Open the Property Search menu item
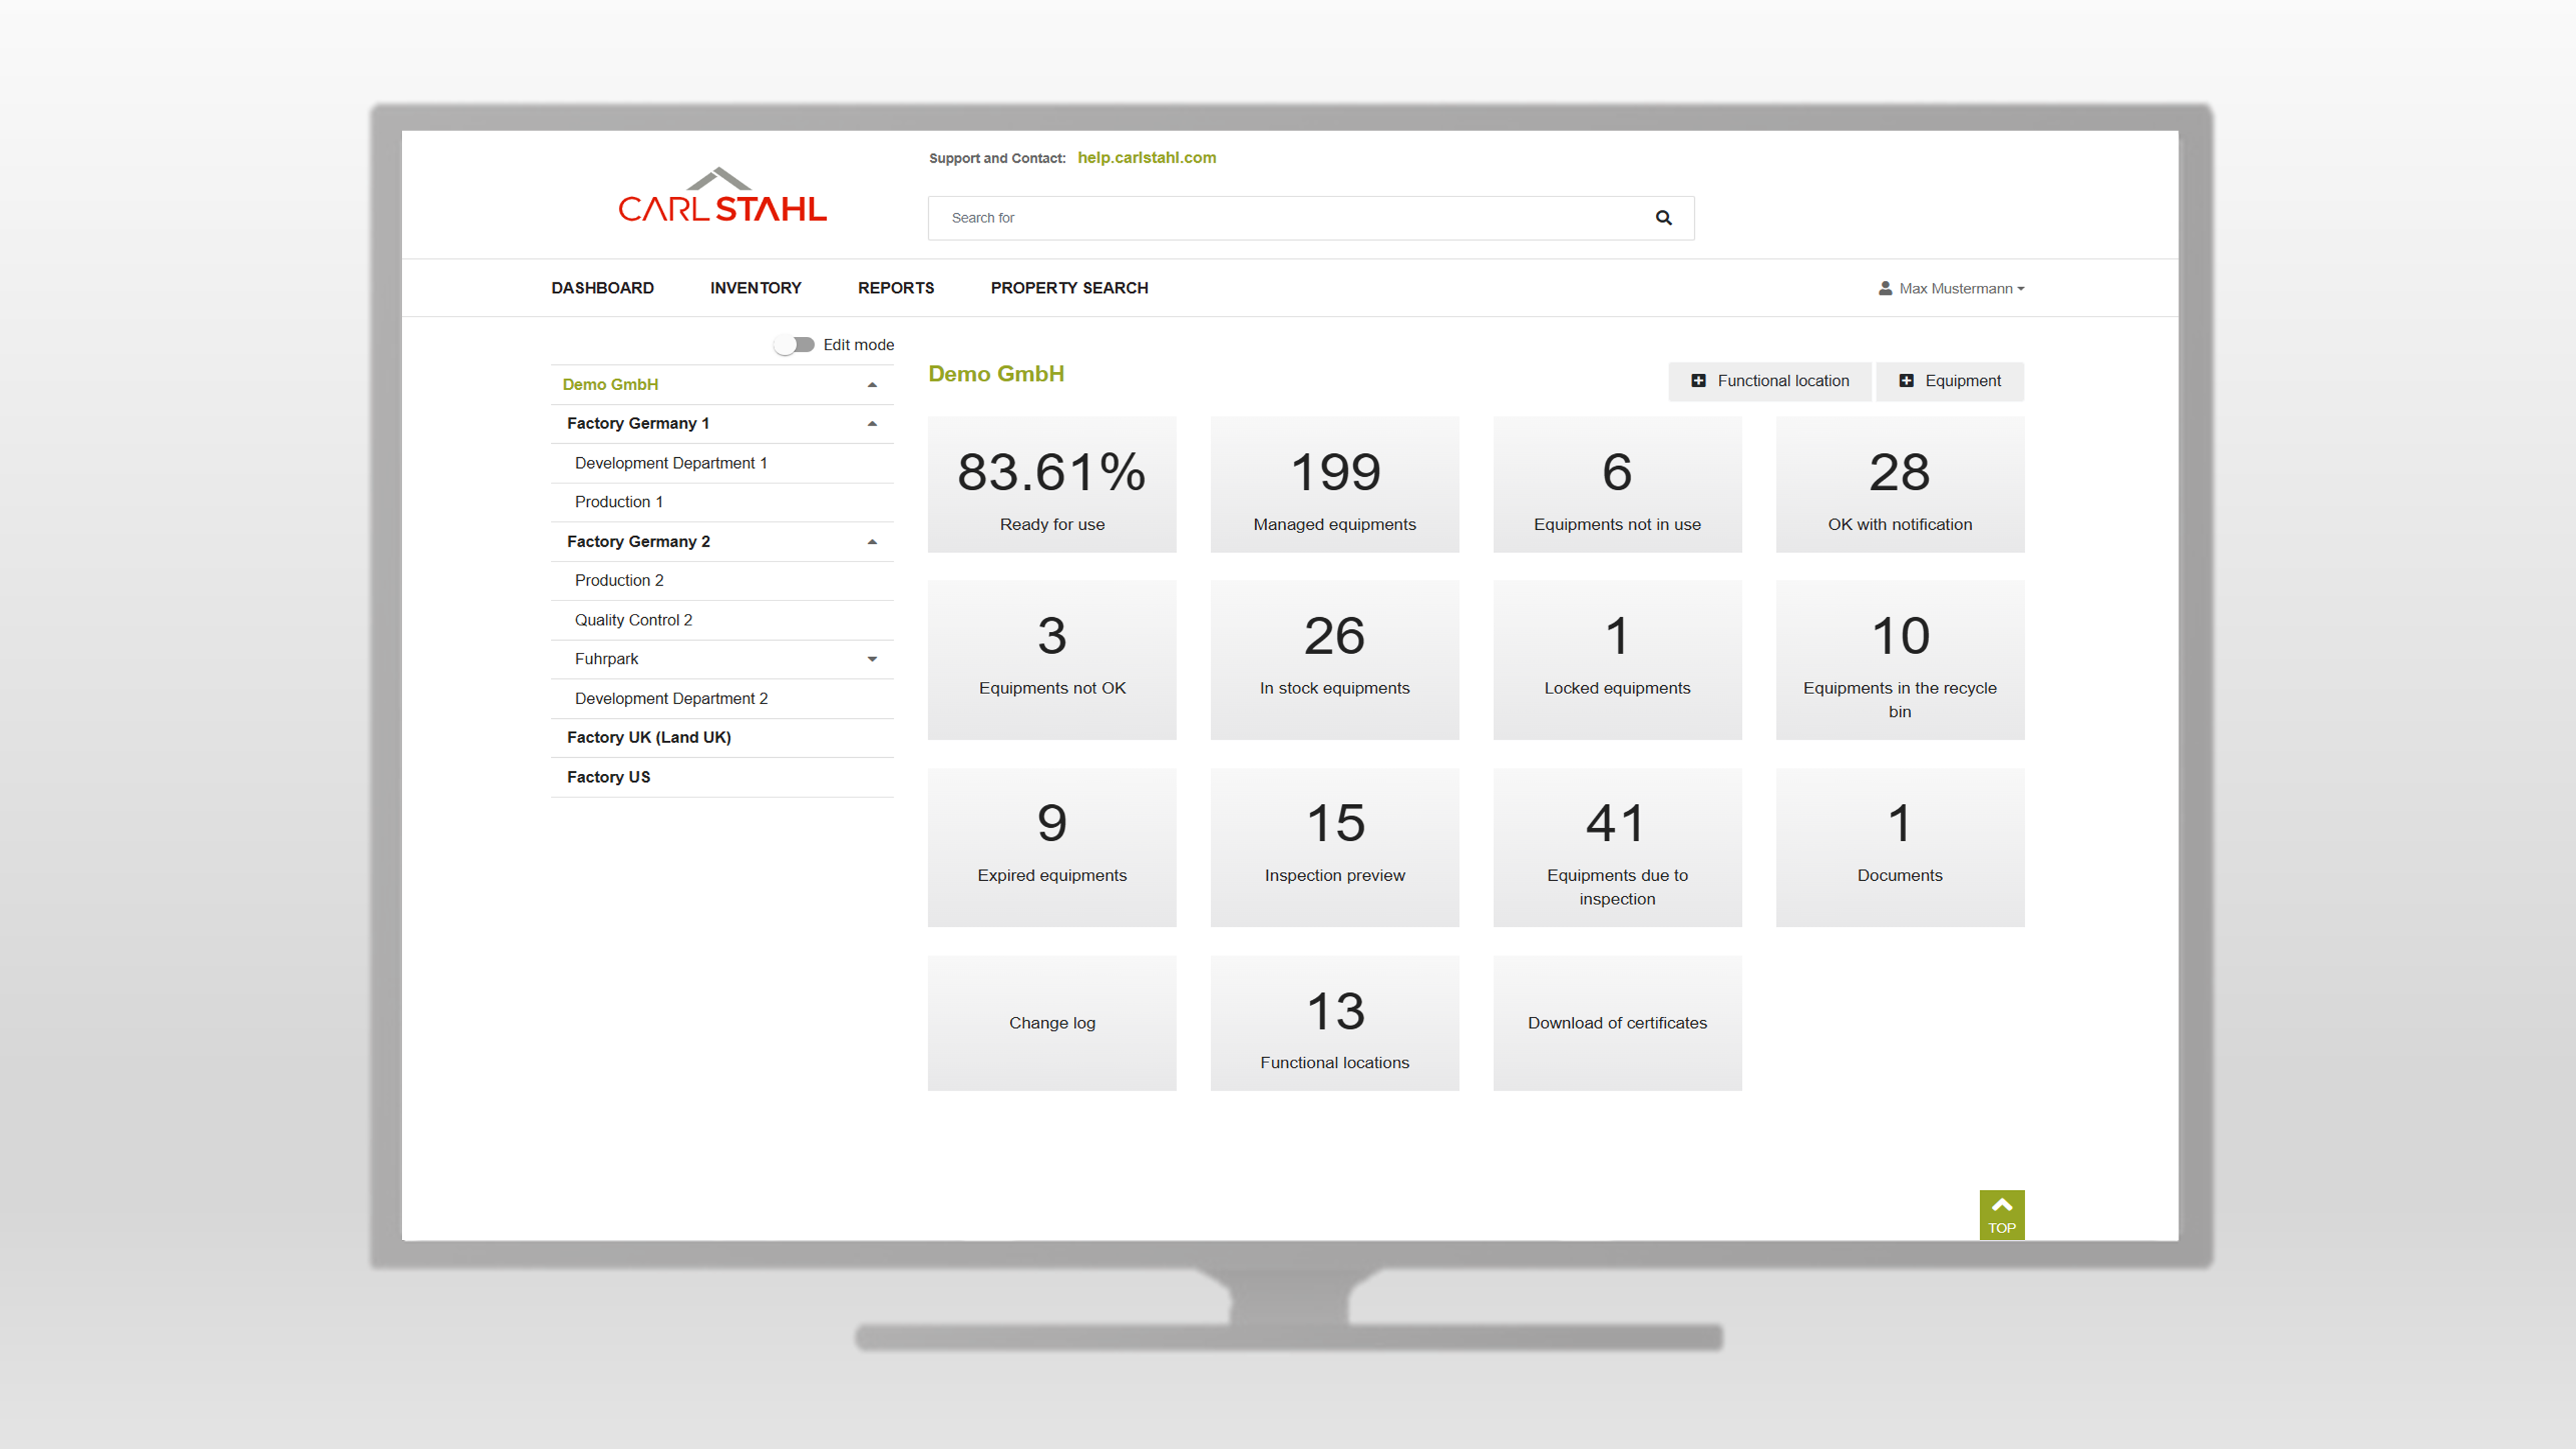 [1069, 288]
